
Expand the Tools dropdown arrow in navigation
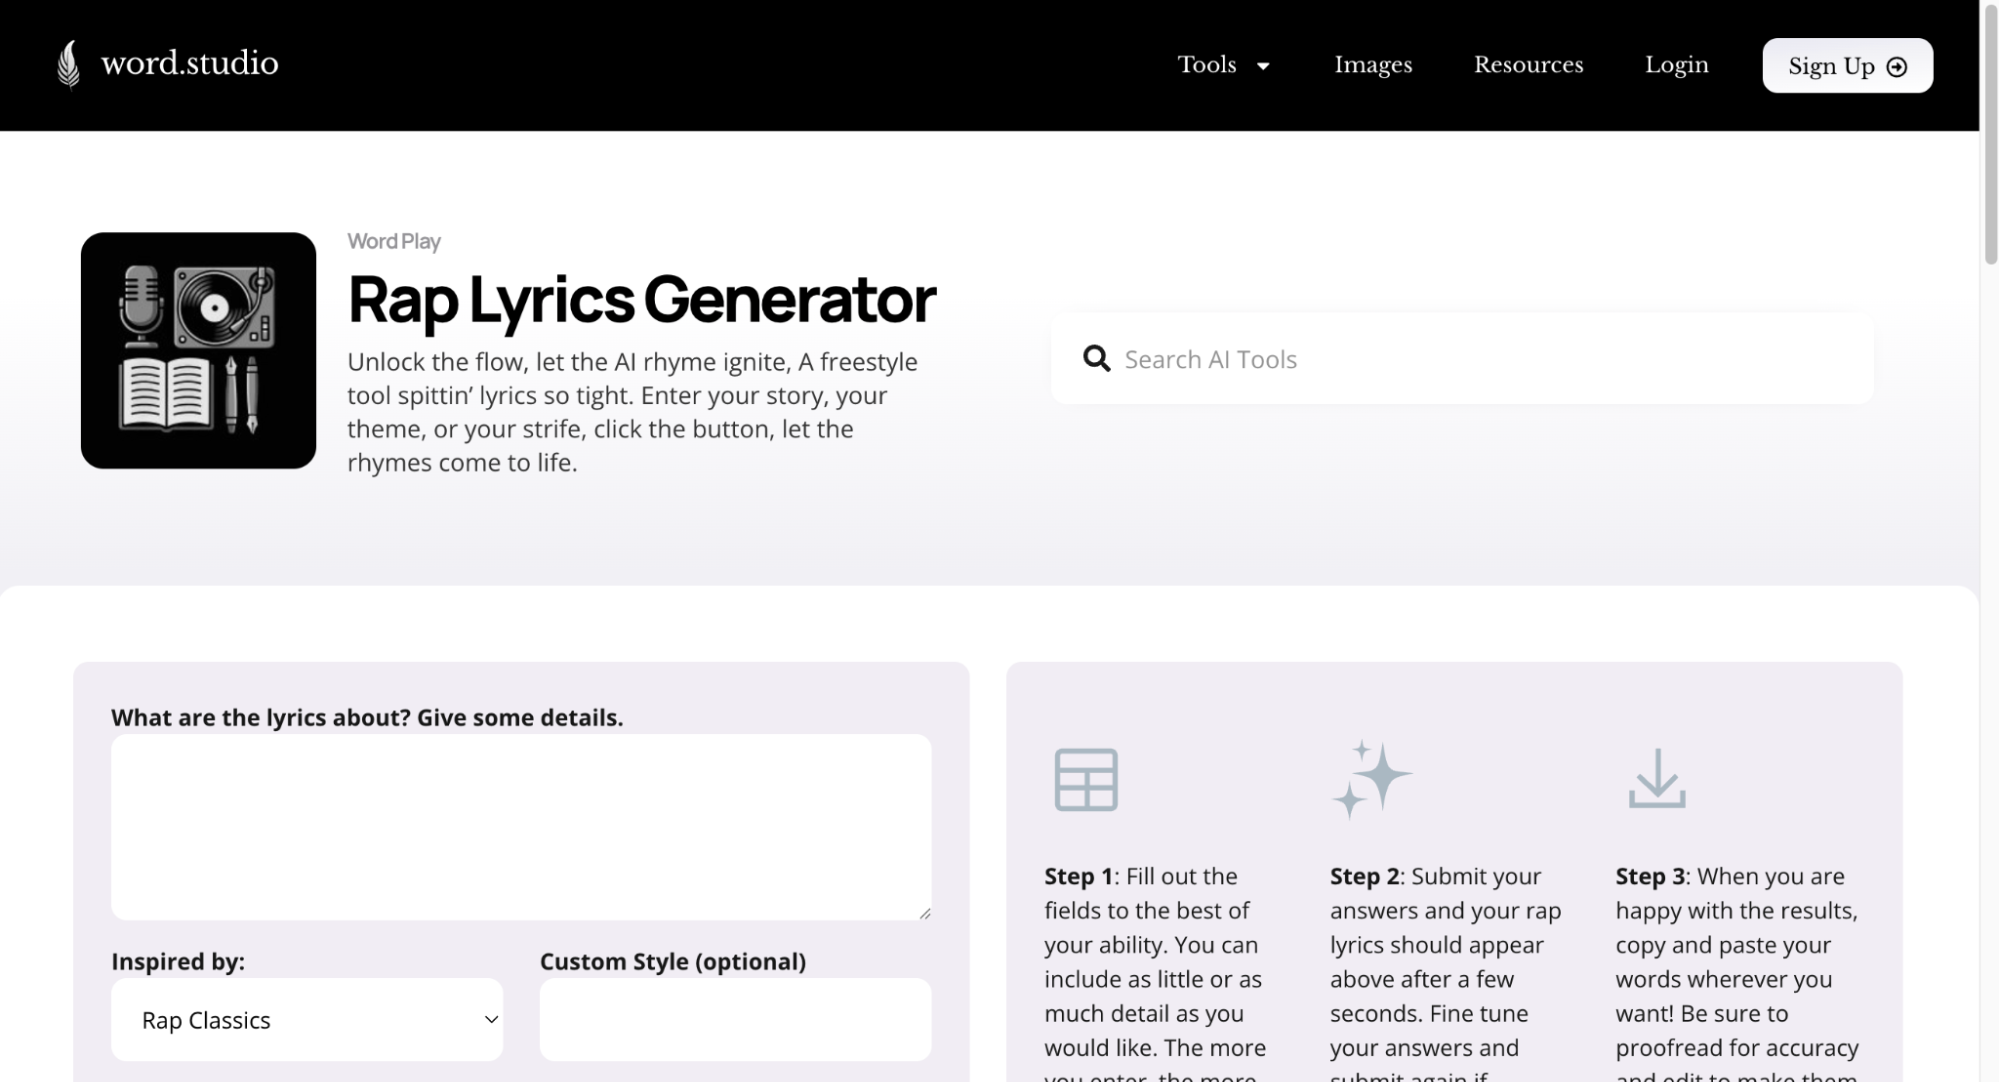coord(1263,66)
